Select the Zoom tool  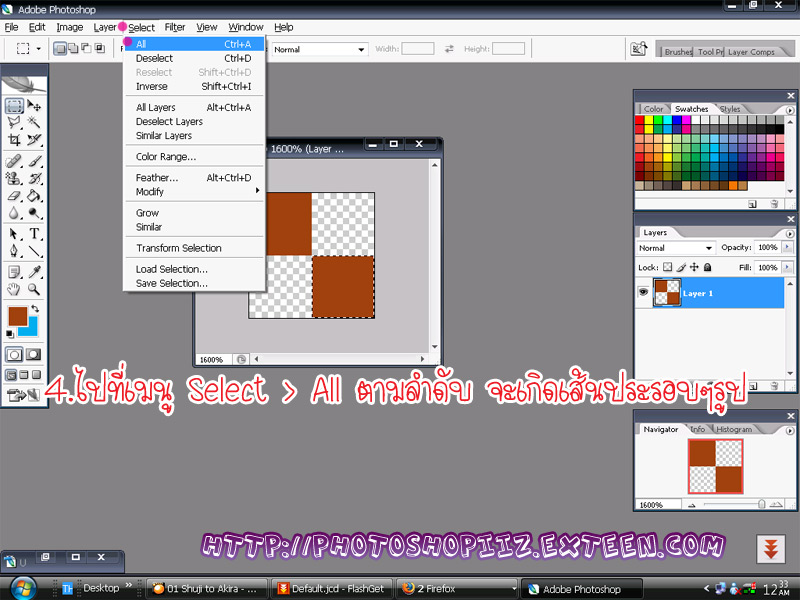[34, 289]
